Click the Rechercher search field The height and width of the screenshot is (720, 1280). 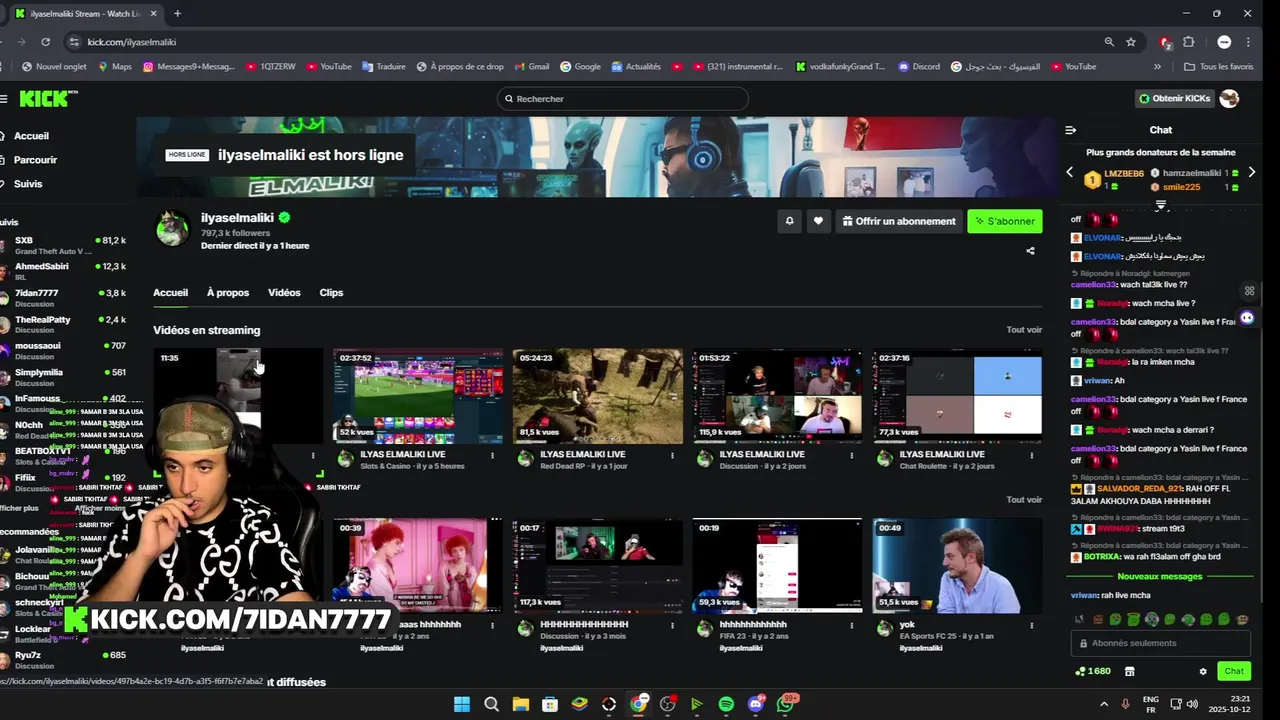[622, 98]
